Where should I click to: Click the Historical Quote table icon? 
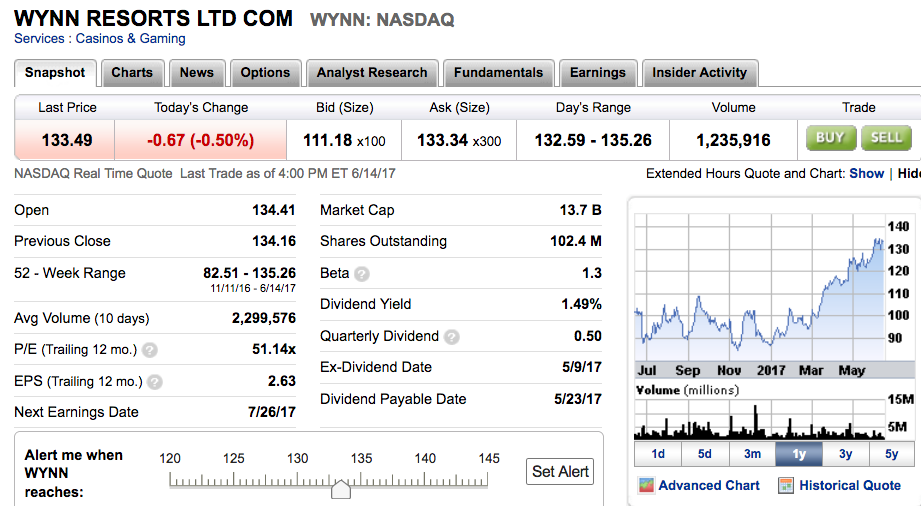785,485
